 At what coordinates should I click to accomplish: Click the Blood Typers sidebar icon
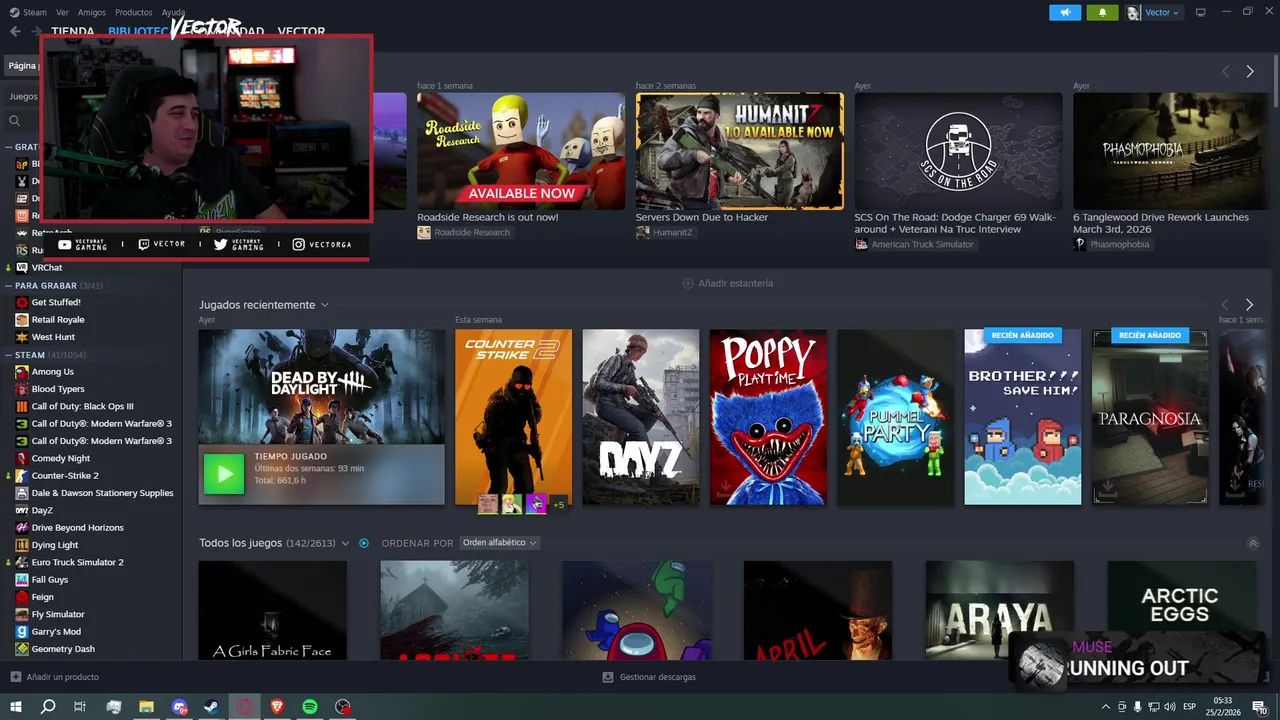22,389
